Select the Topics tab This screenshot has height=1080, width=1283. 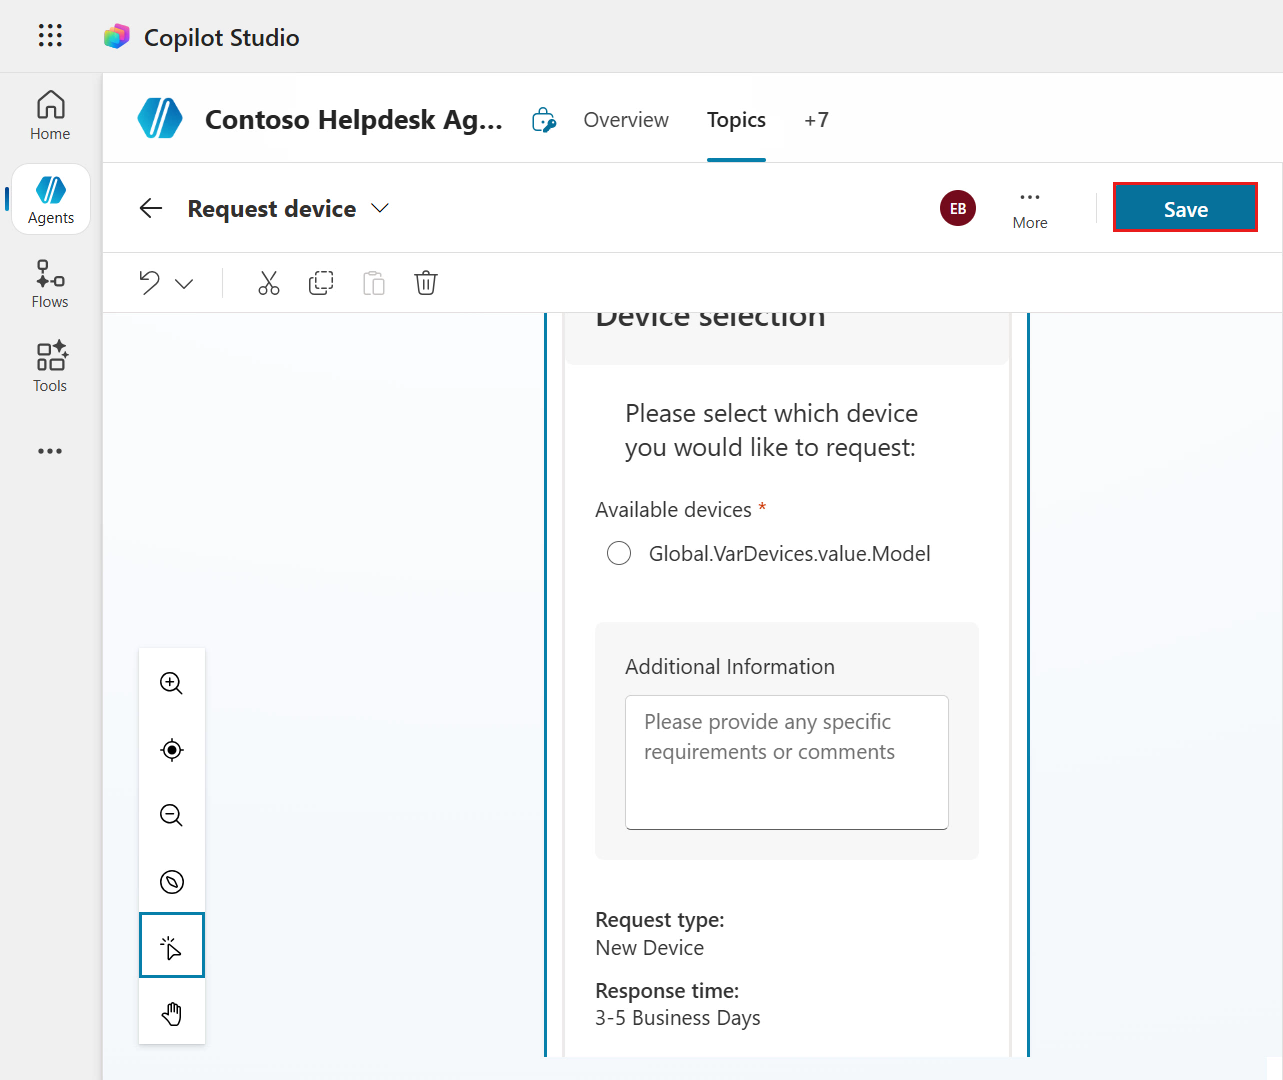click(736, 120)
